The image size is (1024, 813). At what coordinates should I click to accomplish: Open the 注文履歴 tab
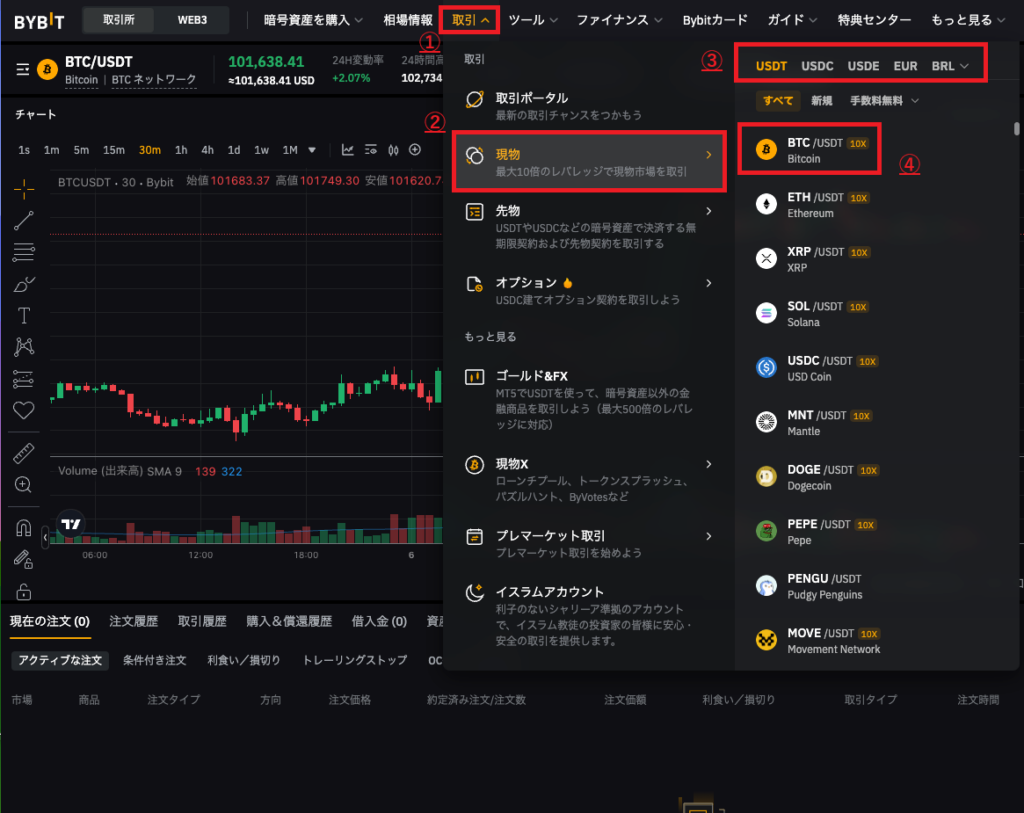pyautogui.click(x=133, y=621)
